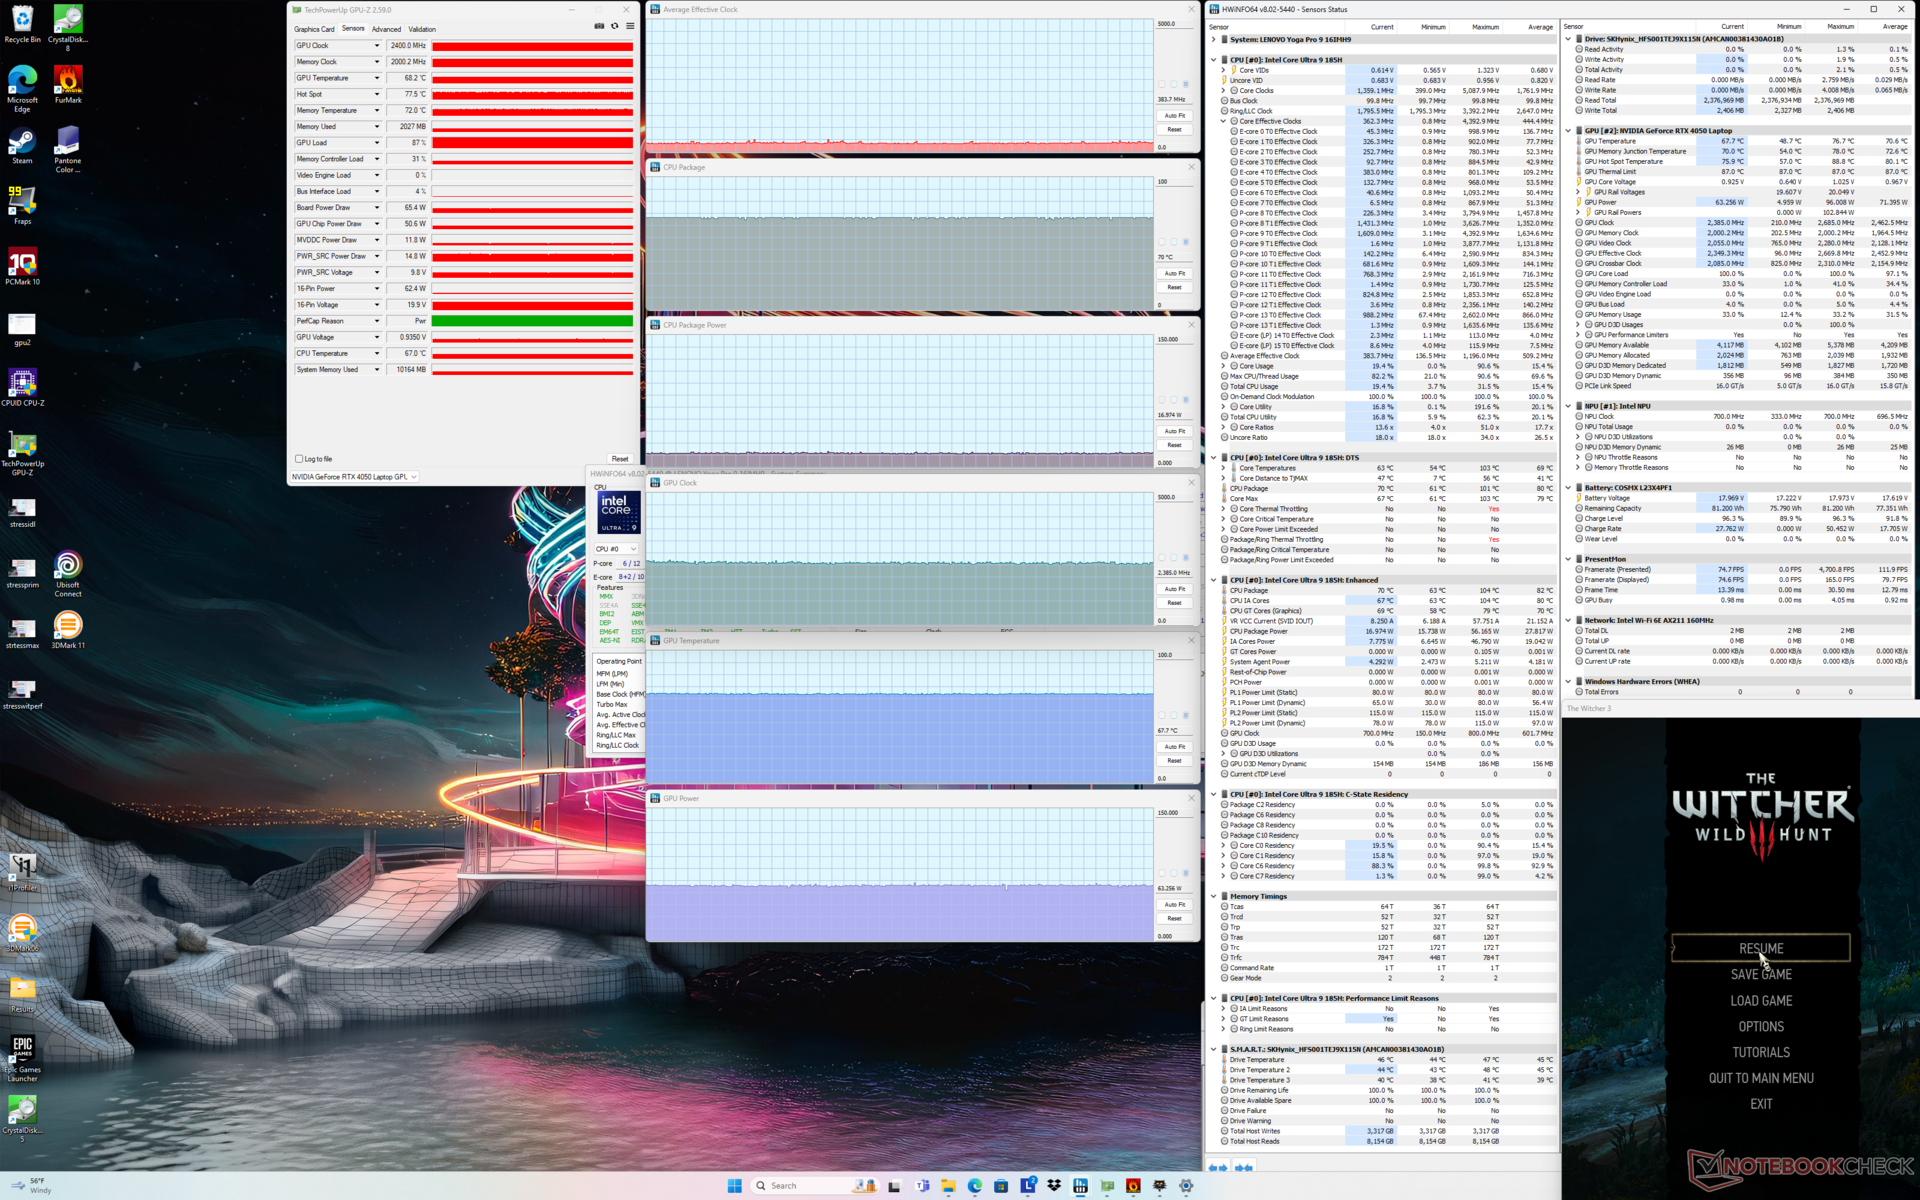Expand the Core Temperatures tree item
Viewport: 1920px width, 1200px height.
(x=1223, y=468)
